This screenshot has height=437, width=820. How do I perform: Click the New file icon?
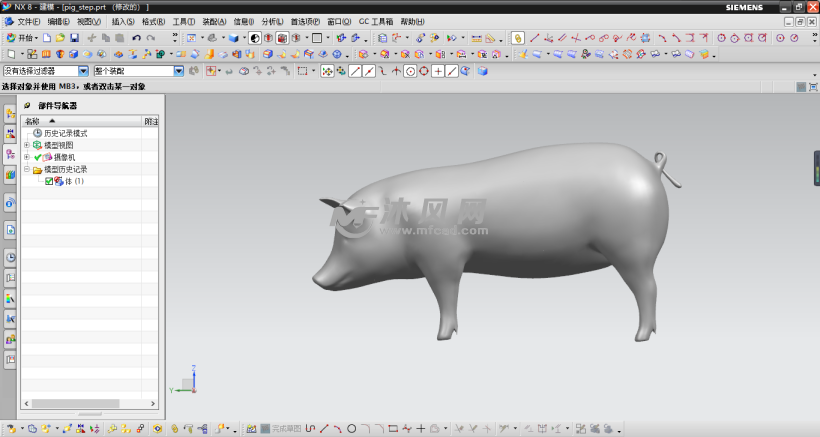[47, 38]
